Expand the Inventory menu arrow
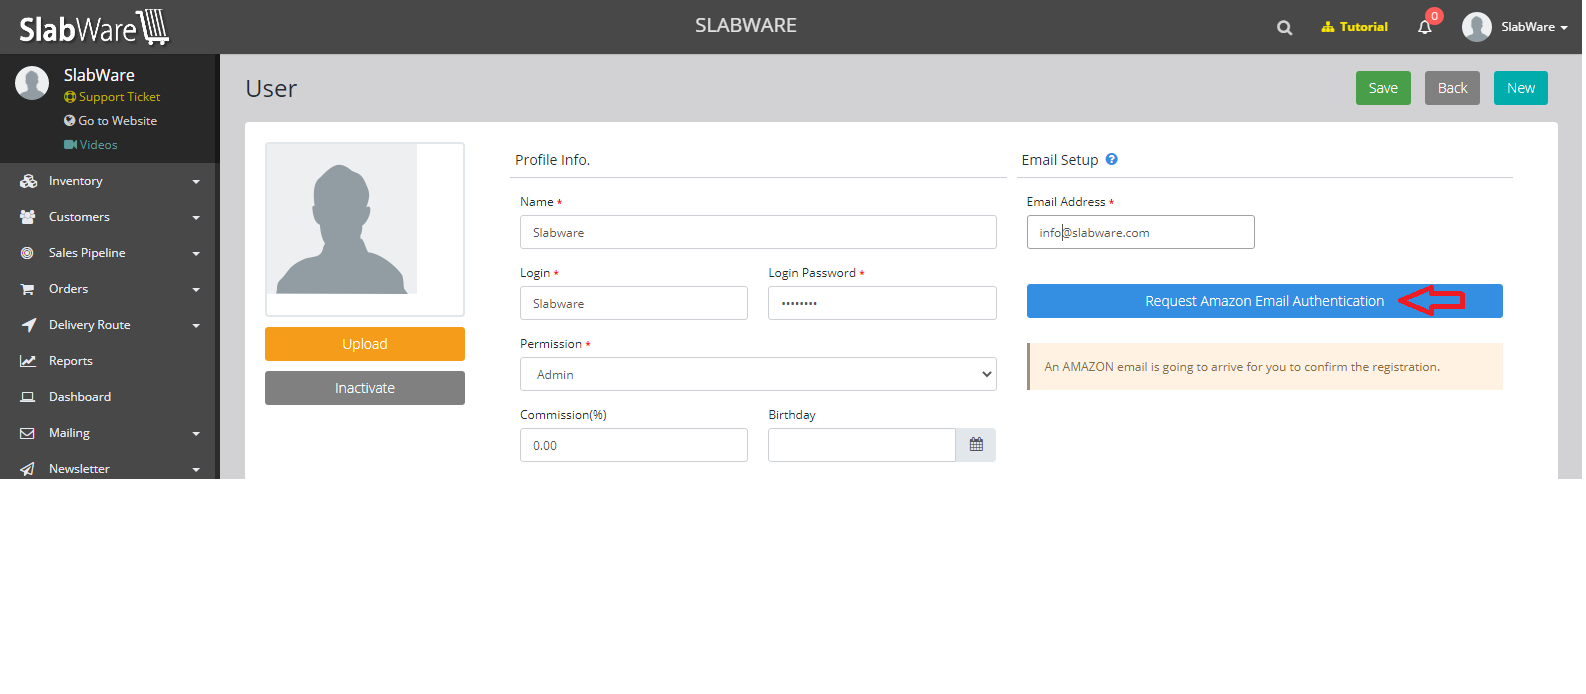Screen dimensions: 1586x694 point(196,182)
